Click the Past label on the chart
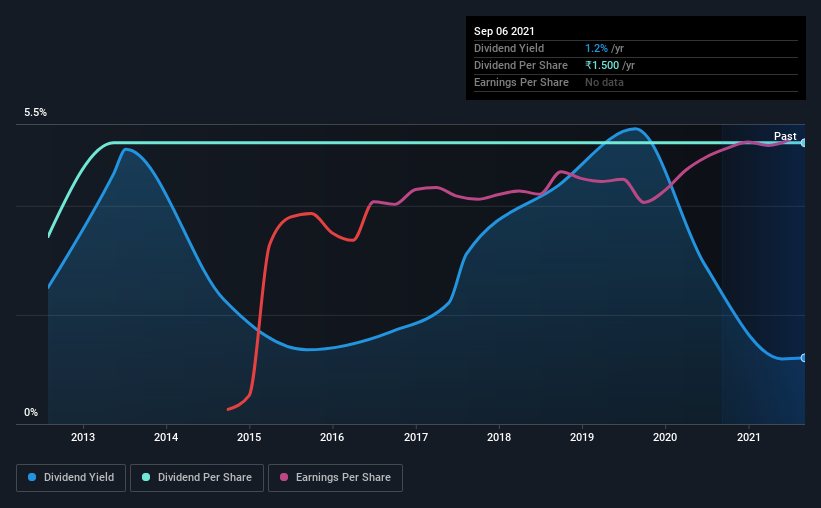 point(785,136)
